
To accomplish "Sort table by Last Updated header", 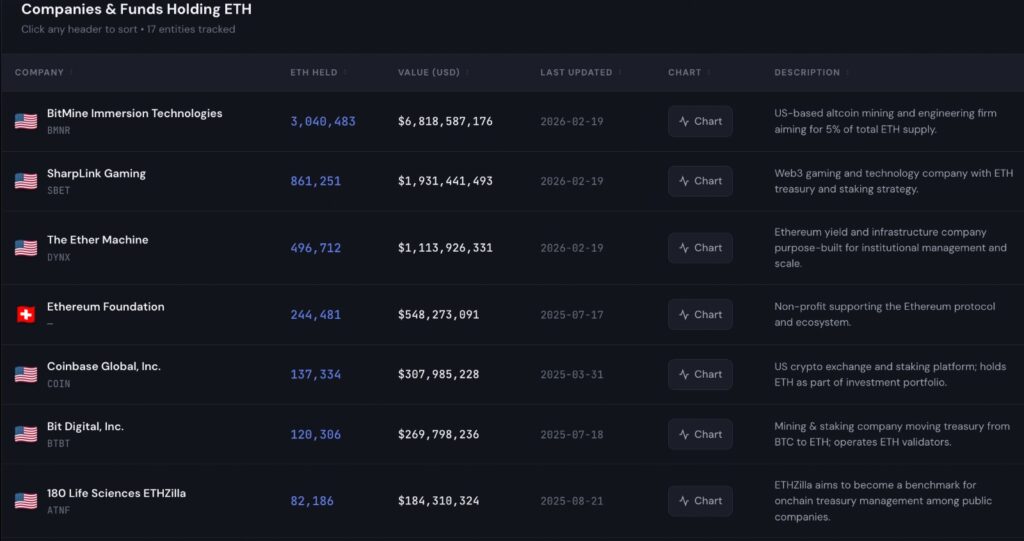I will pyautogui.click(x=577, y=73).
